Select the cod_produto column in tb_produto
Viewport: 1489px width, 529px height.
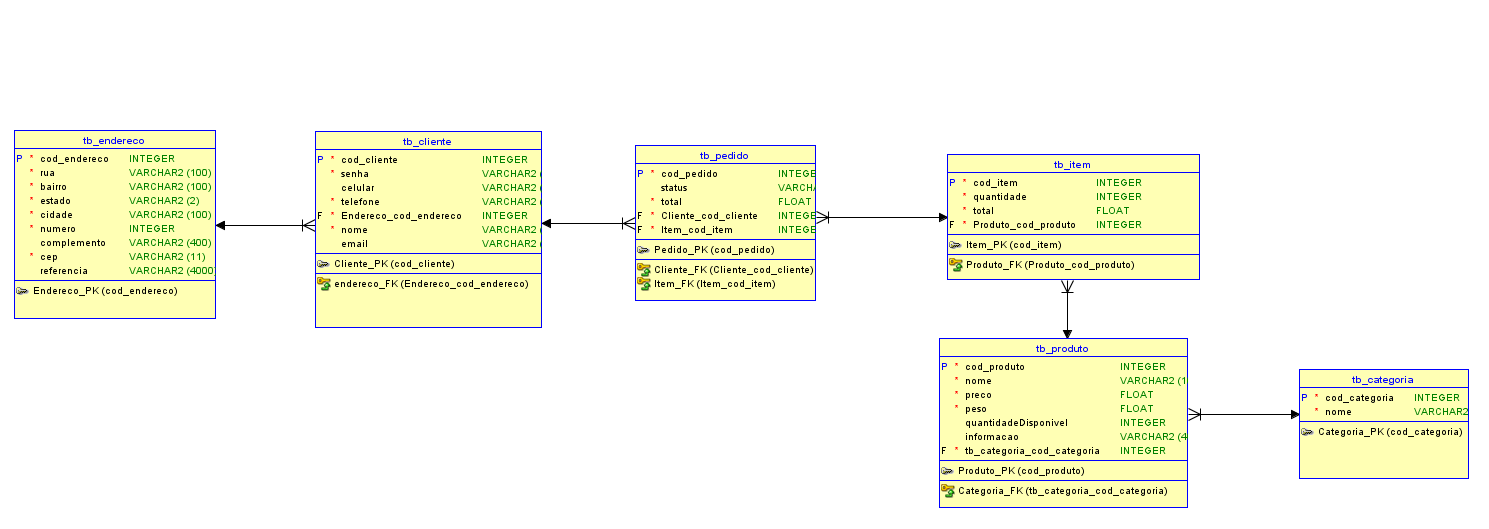(1063, 366)
